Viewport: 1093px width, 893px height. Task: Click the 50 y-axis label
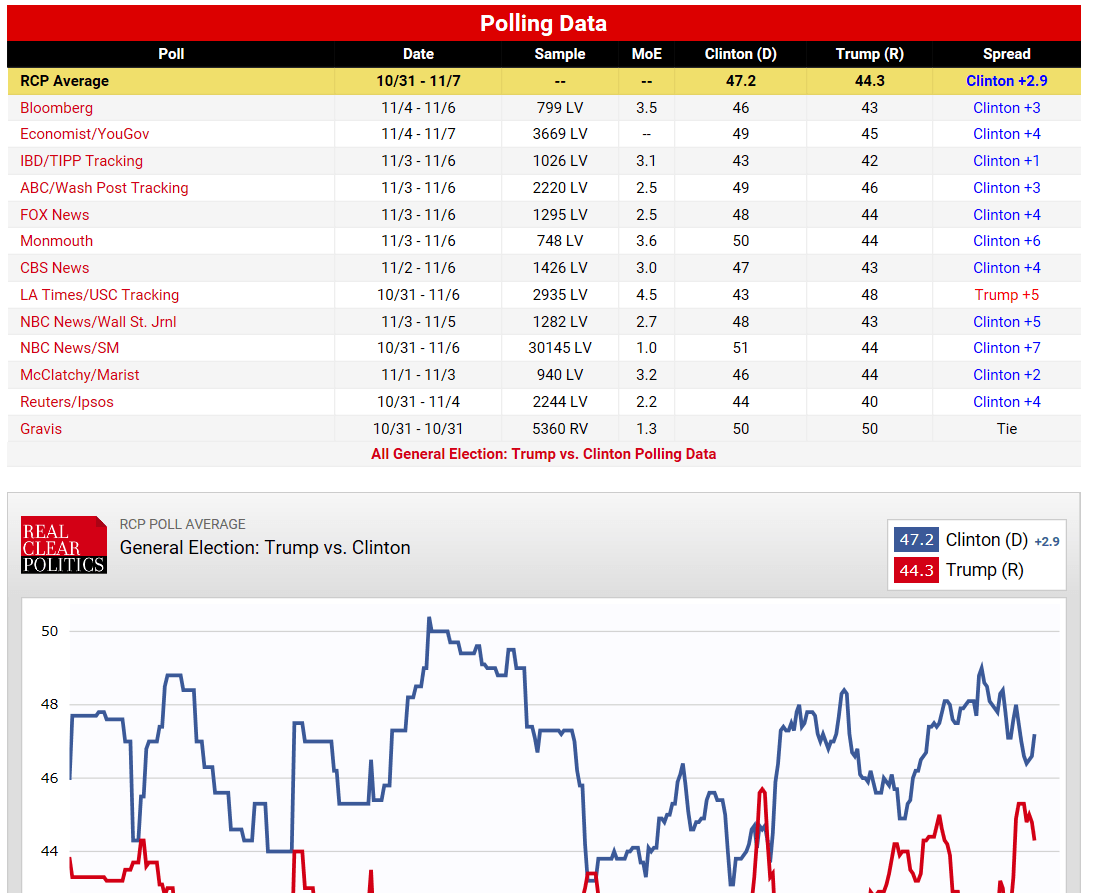[49, 632]
